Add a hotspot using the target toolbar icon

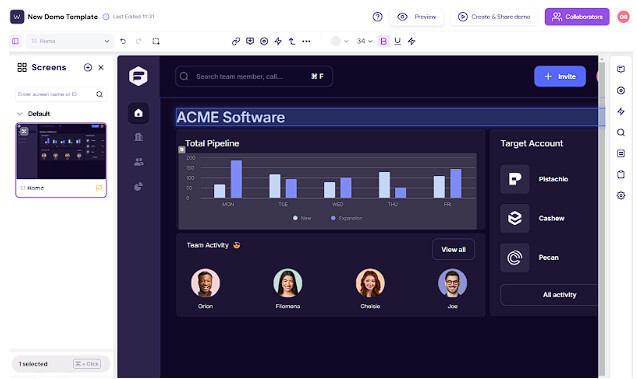coord(264,41)
